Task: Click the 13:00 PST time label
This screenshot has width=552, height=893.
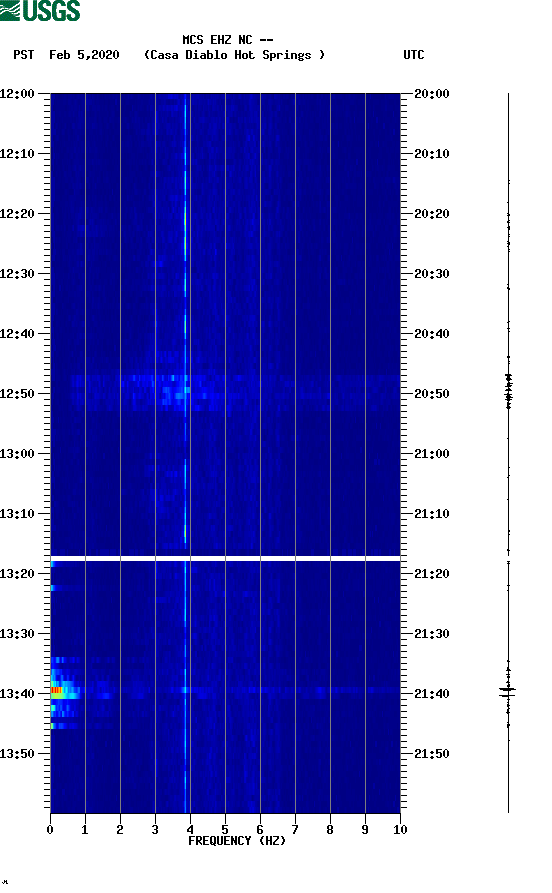Action: tap(17, 454)
